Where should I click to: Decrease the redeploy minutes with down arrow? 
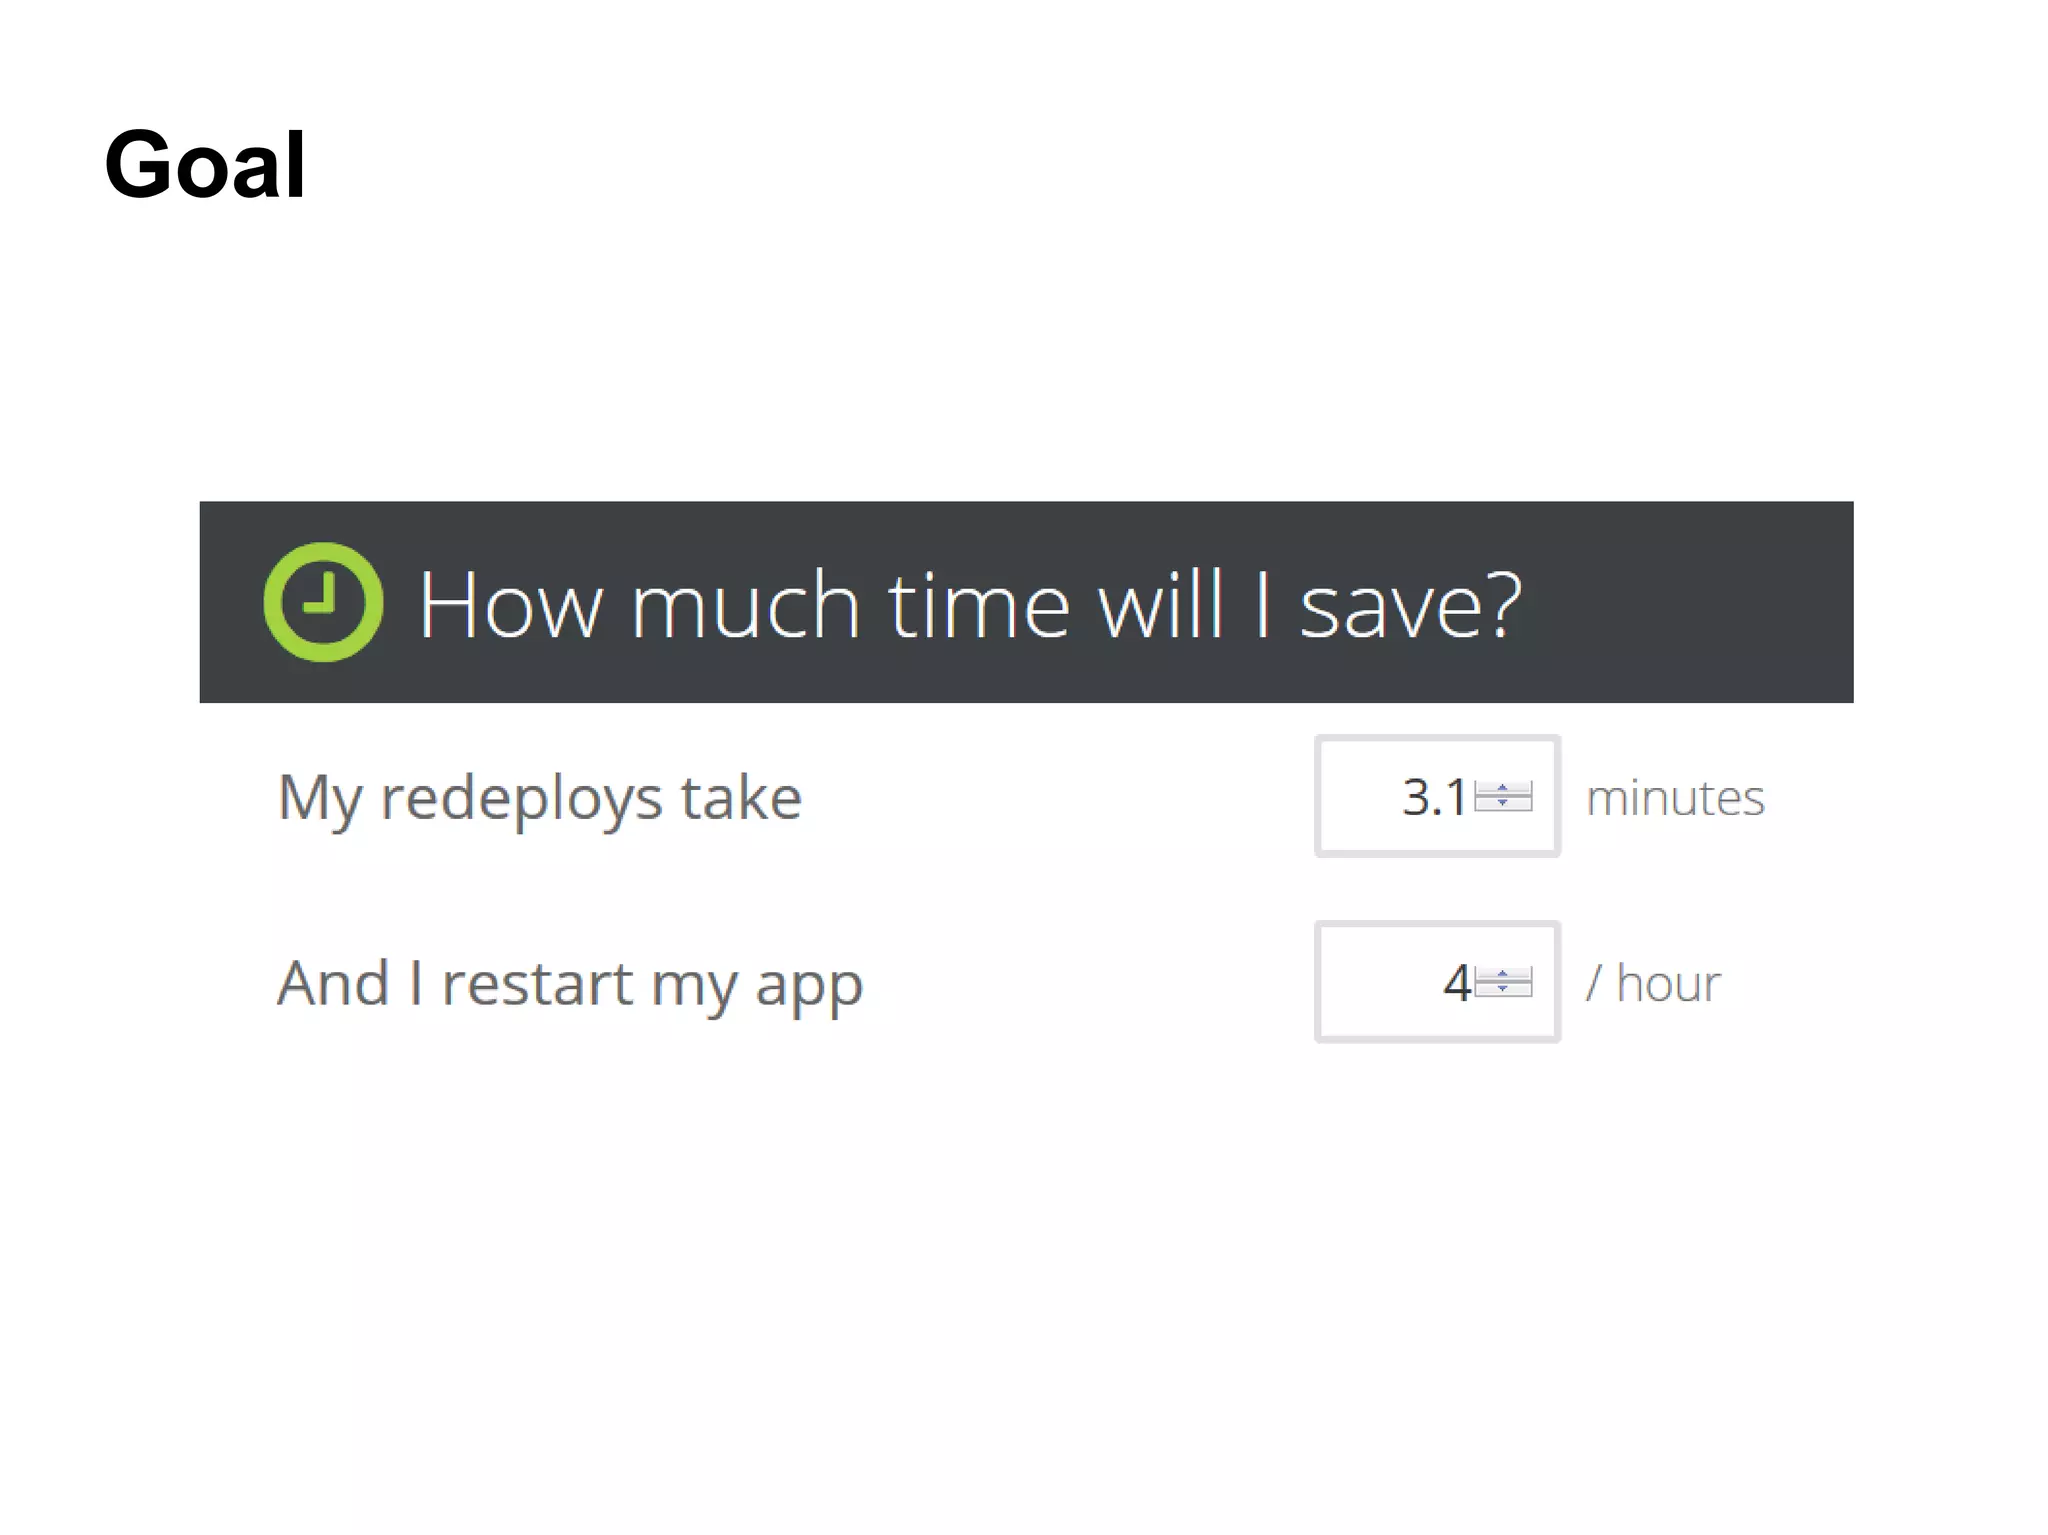(1502, 804)
